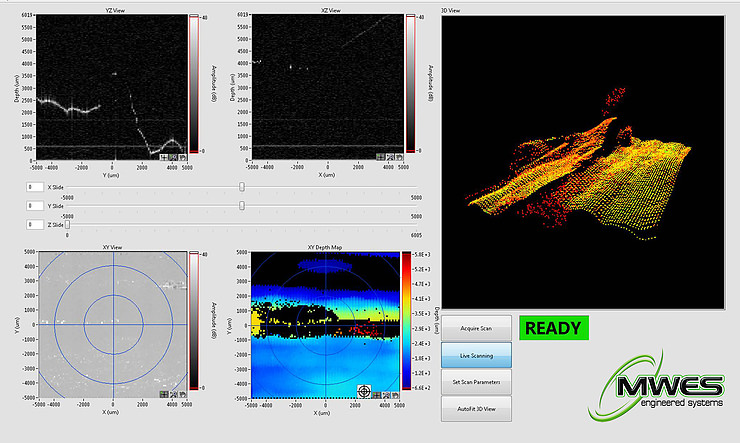This screenshot has width=740, height=443.
Task: Click the Acquire Scan button
Action: [476, 328]
